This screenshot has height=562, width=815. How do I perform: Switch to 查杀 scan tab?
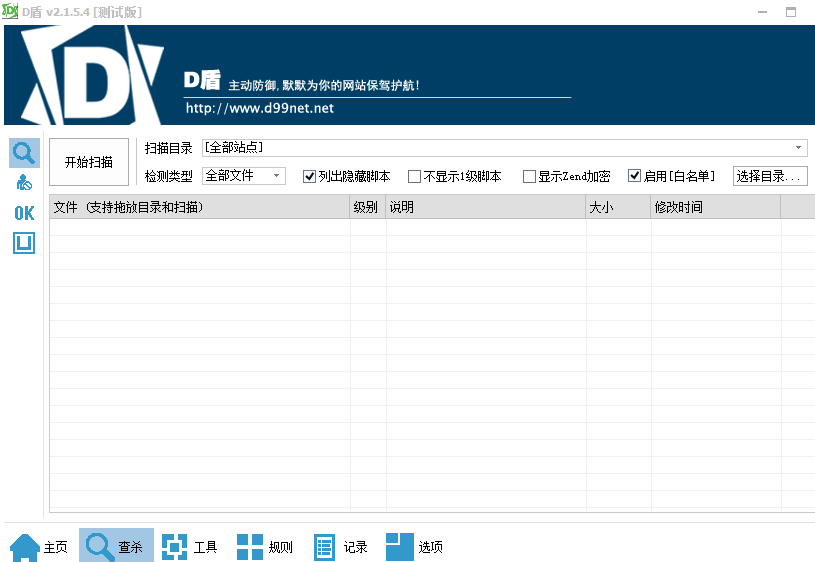click(x=116, y=545)
